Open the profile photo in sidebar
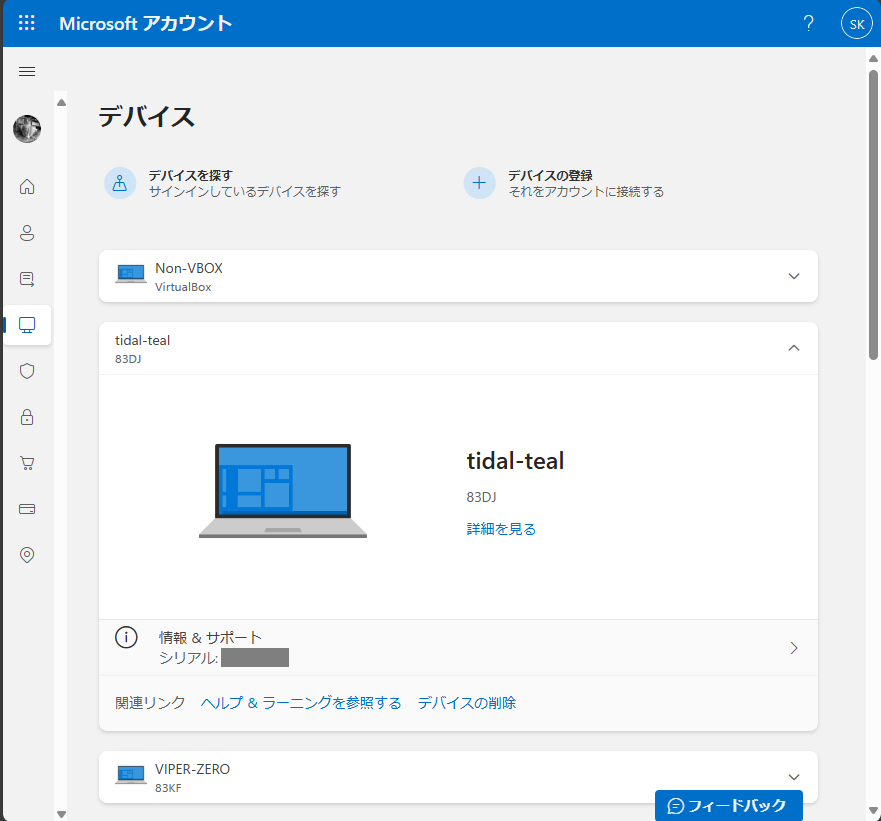The image size is (881, 821). click(x=27, y=129)
